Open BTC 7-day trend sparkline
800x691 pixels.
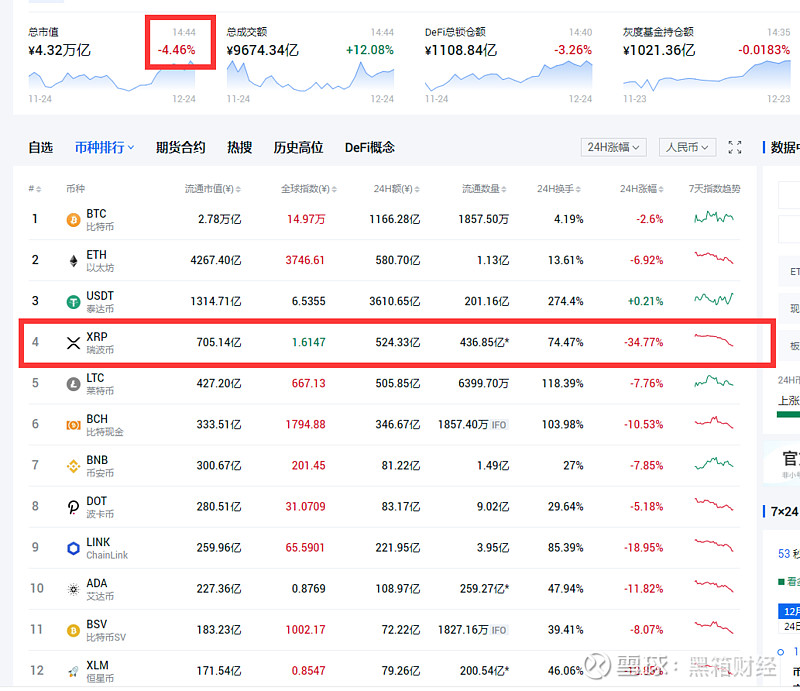(x=714, y=218)
